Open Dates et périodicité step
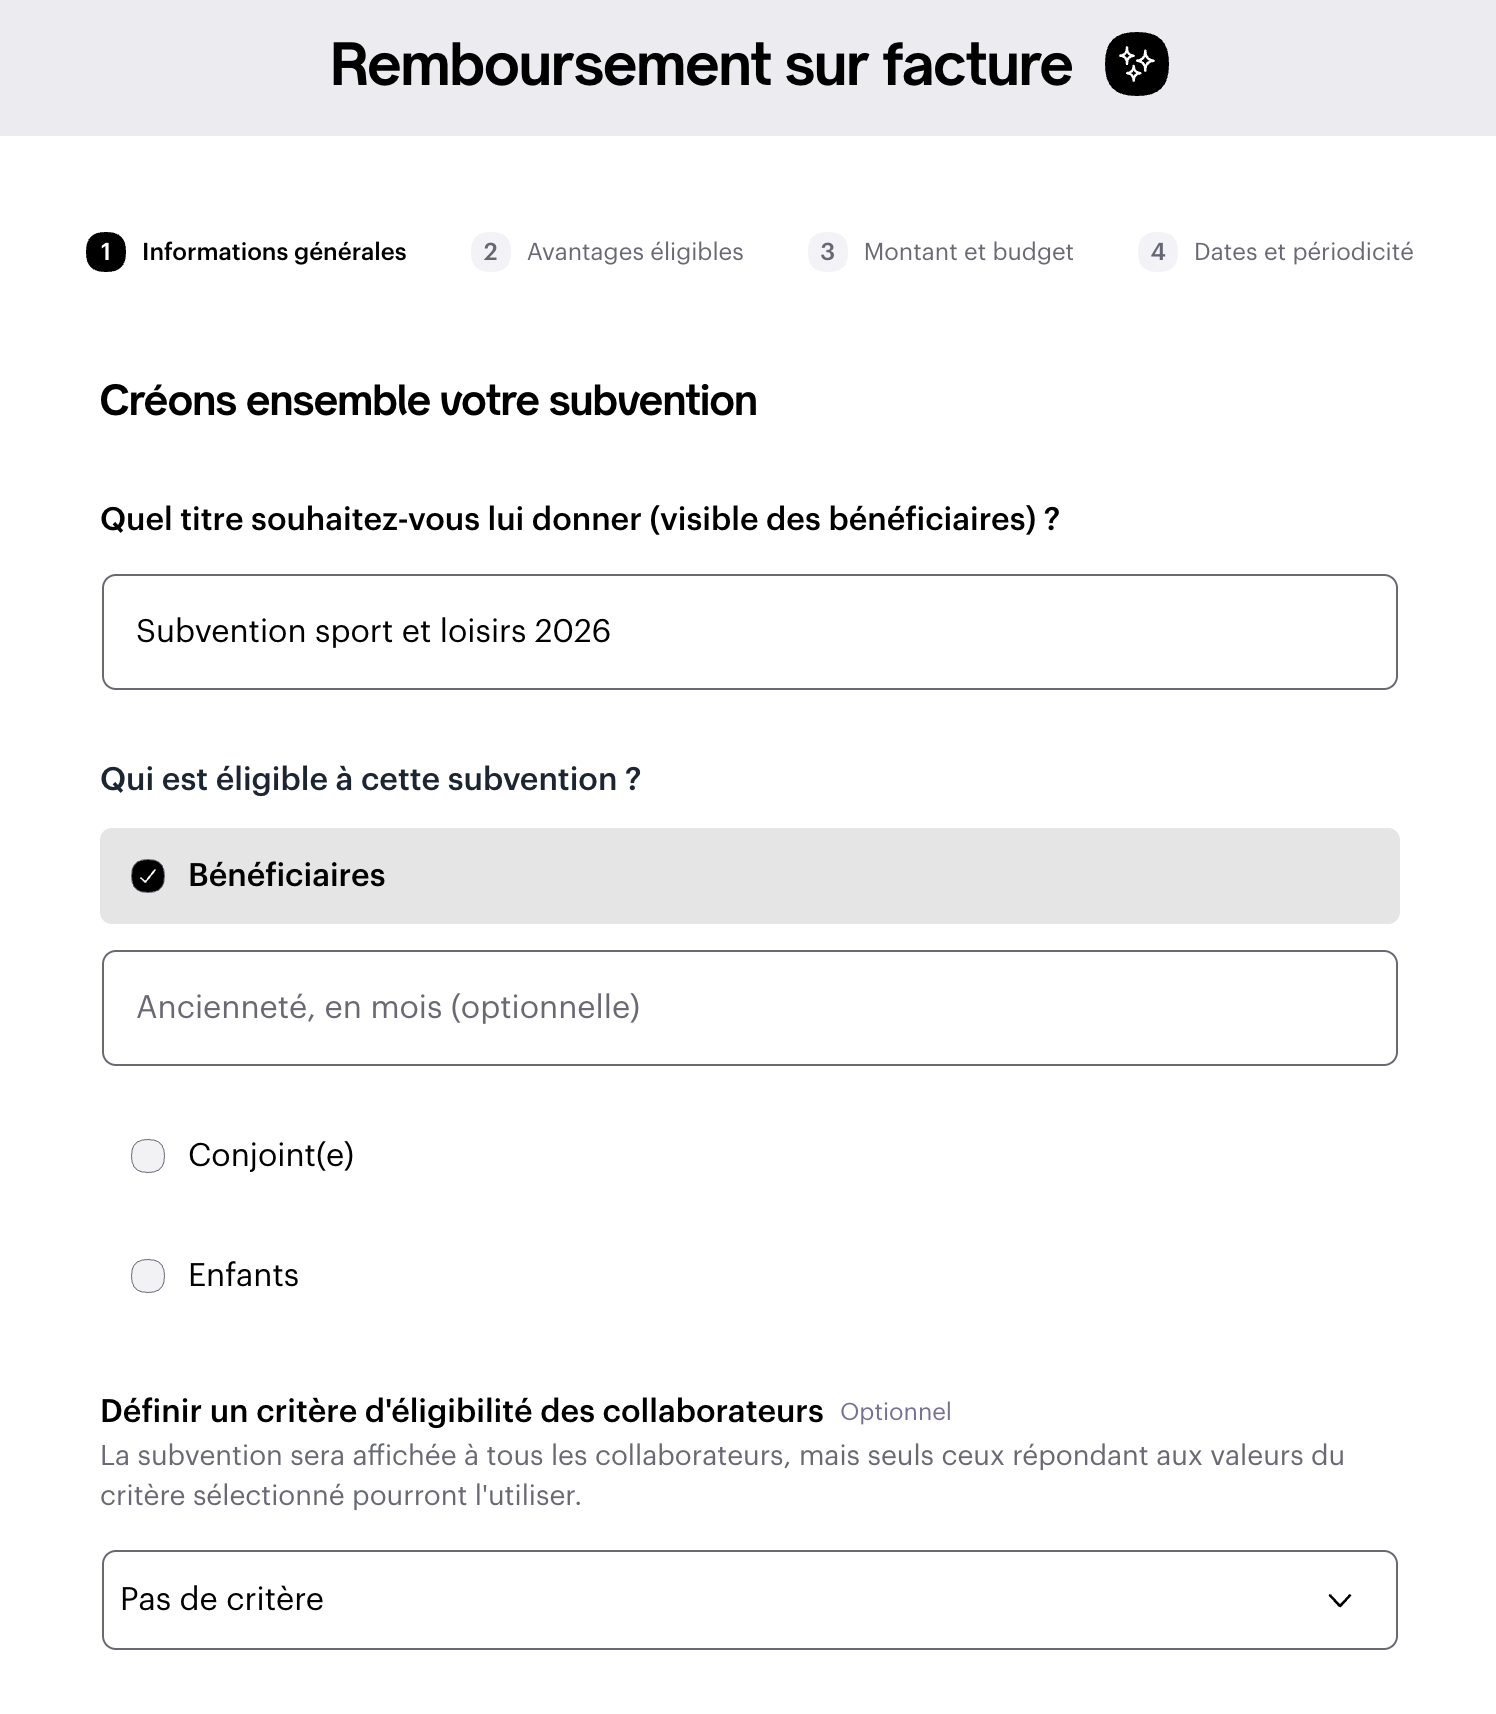 click(x=1303, y=252)
